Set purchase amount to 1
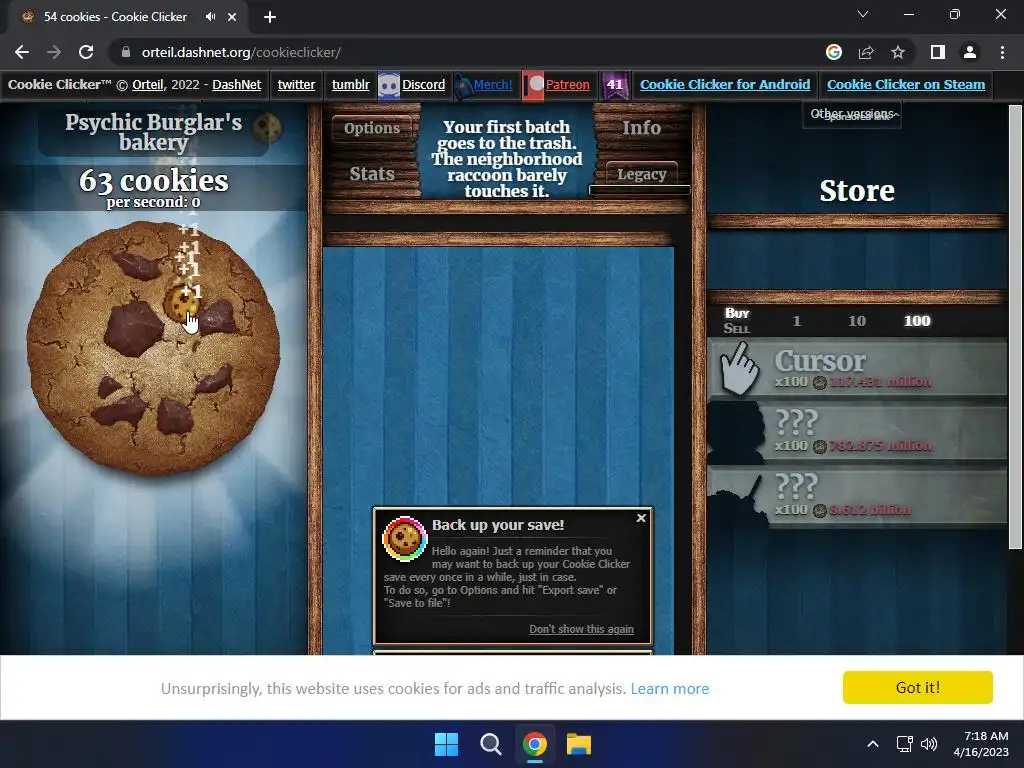Screen dimensions: 1024x768 coord(796,321)
